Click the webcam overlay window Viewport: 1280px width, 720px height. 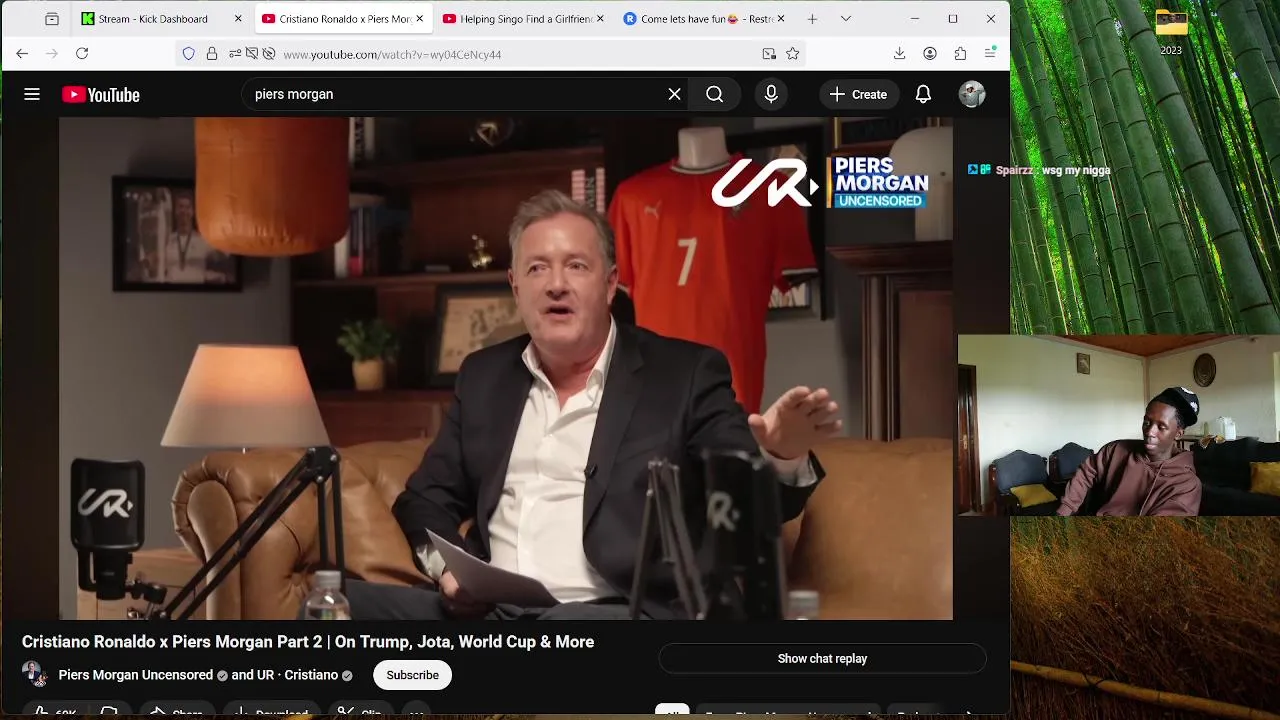click(1119, 425)
